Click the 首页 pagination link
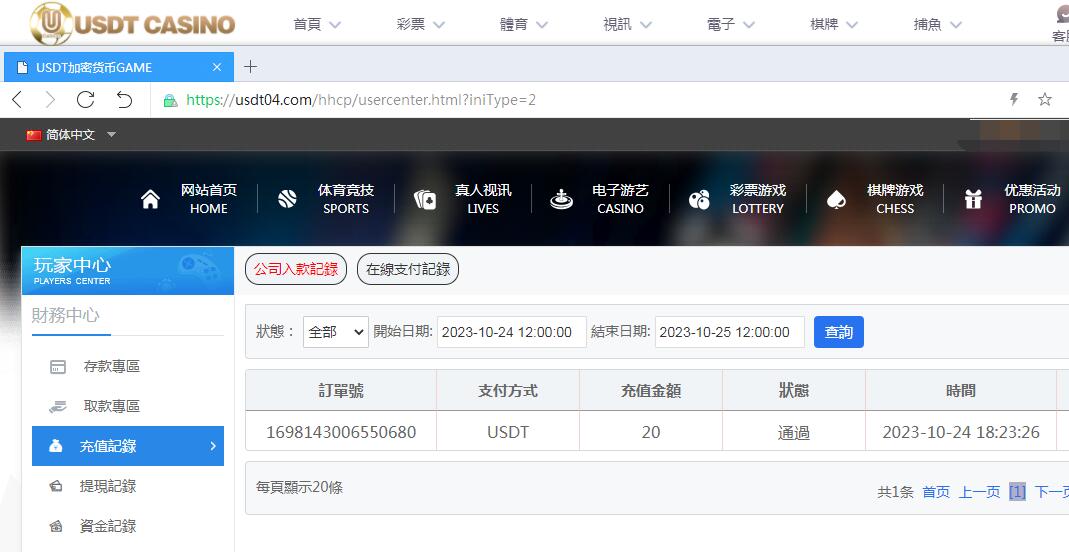The height and width of the screenshot is (552, 1069). click(935, 492)
